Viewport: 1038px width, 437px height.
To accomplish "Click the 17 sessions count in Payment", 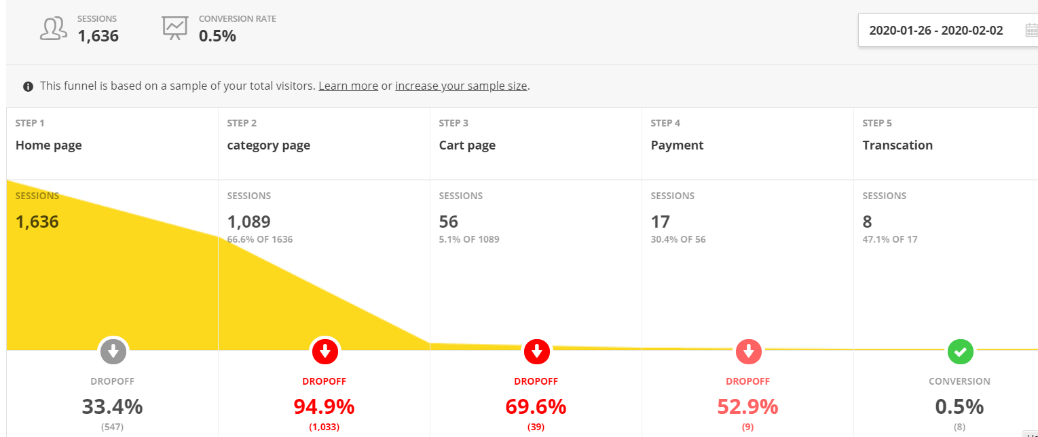I will (660, 221).
